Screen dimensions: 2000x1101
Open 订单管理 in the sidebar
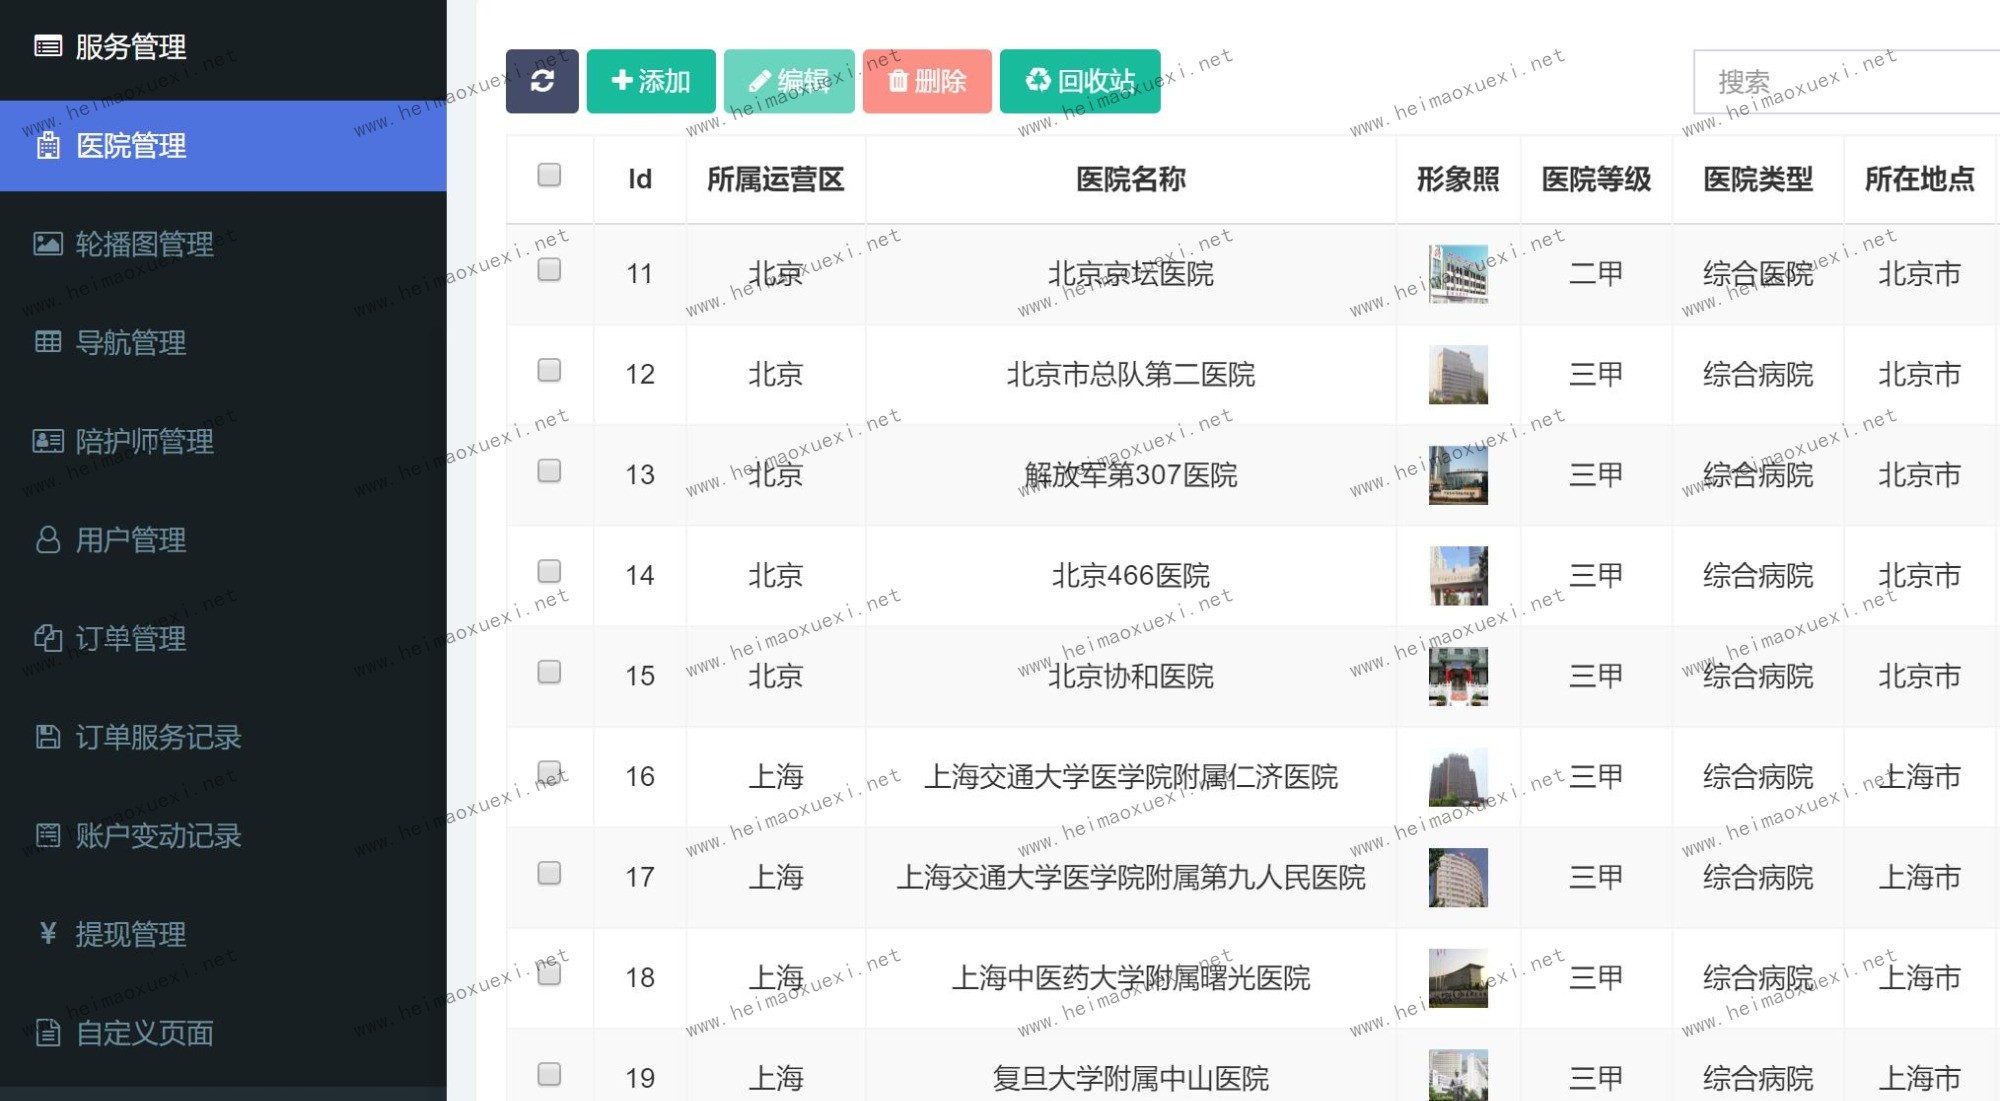(130, 638)
